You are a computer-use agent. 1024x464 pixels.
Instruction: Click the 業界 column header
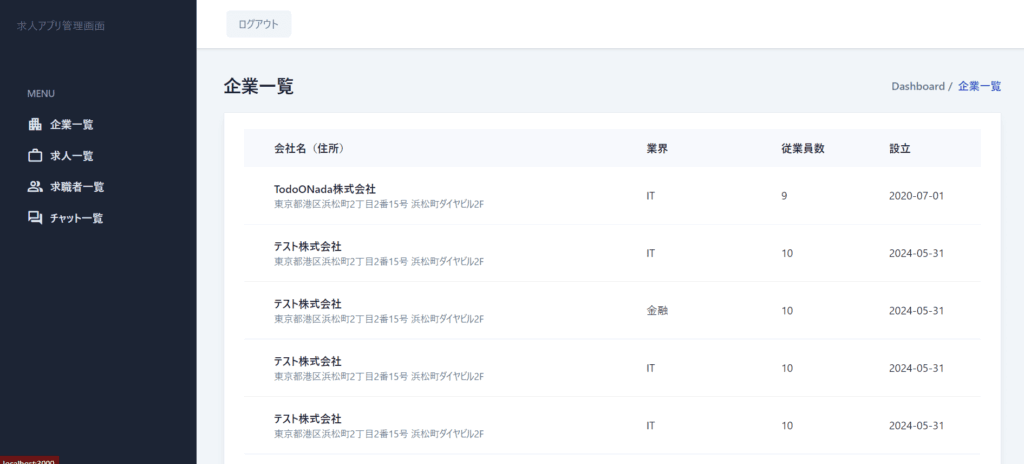(x=657, y=149)
